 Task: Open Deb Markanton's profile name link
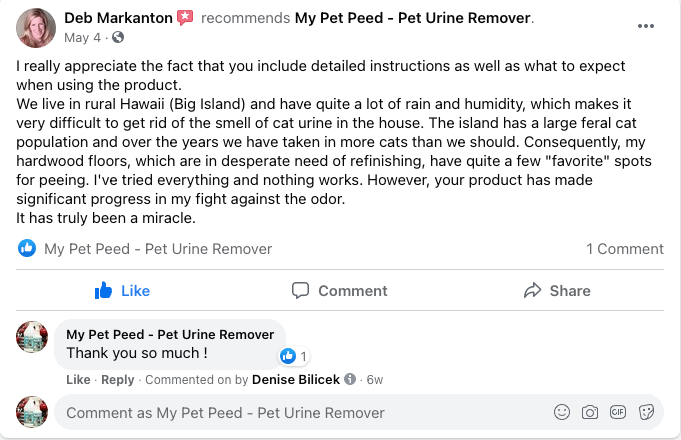(118, 18)
